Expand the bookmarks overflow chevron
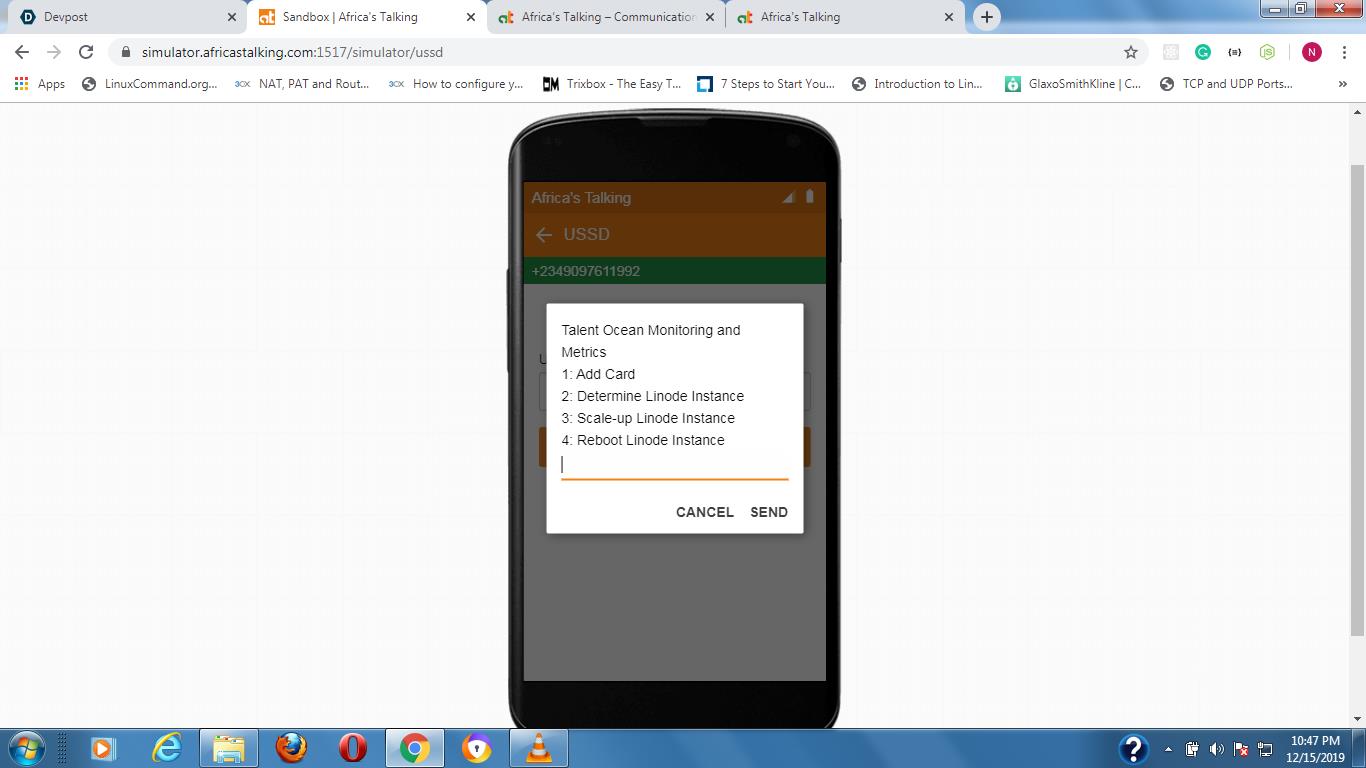The image size is (1366, 768). point(1342,84)
